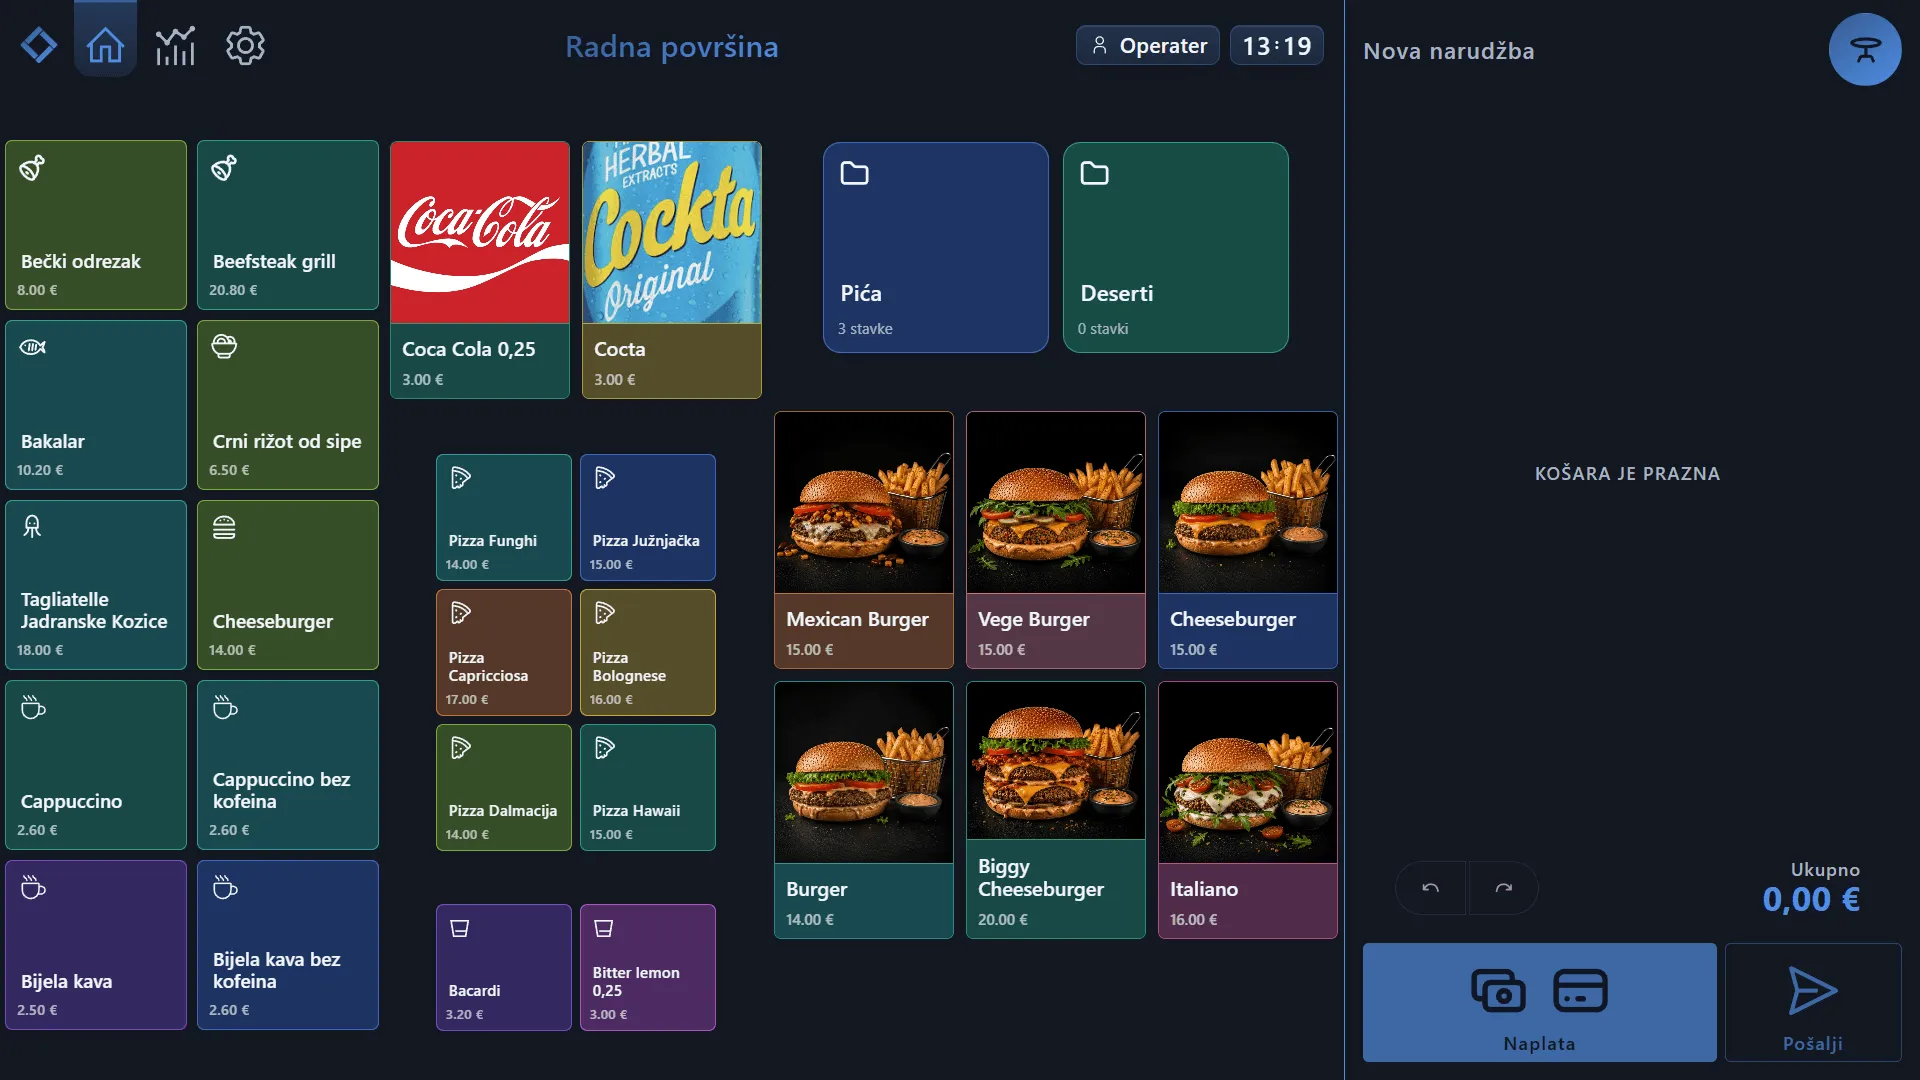This screenshot has height=1080, width=1920.
Task: Select Biggy Cheeseburger product
Action: (x=1056, y=810)
